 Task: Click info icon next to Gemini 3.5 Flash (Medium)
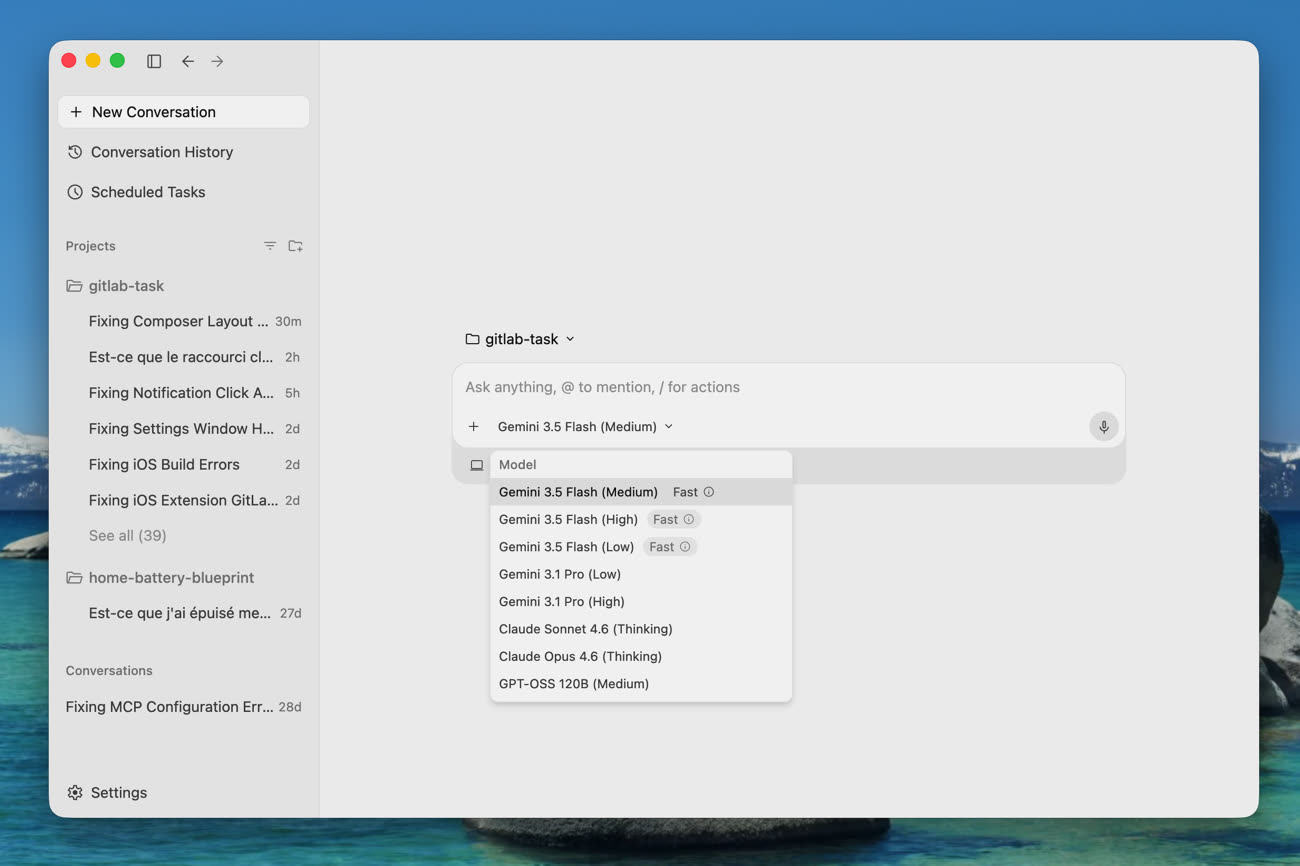coord(709,492)
